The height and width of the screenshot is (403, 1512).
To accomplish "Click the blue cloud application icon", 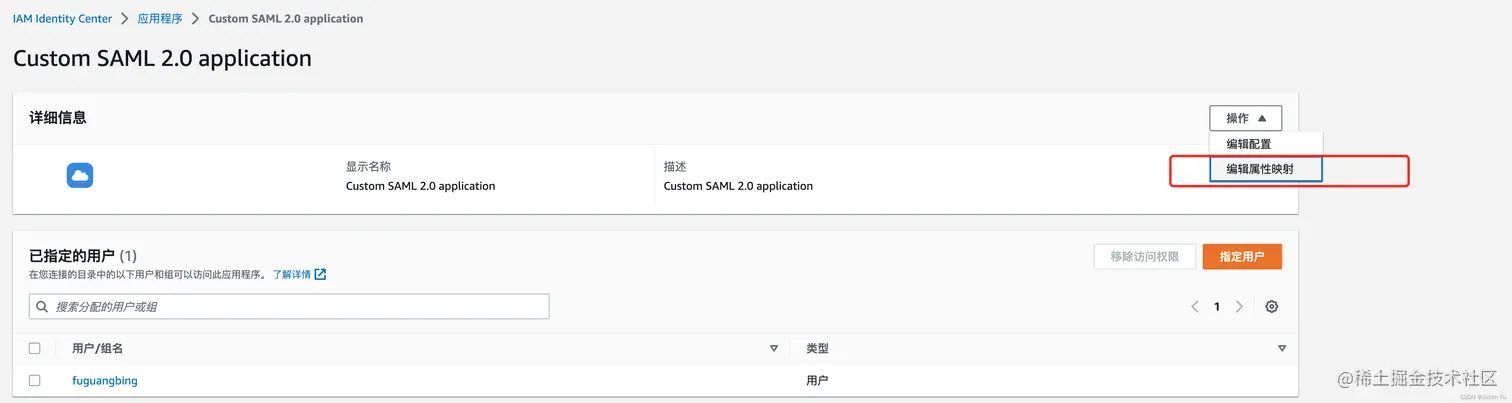I will tap(80, 176).
